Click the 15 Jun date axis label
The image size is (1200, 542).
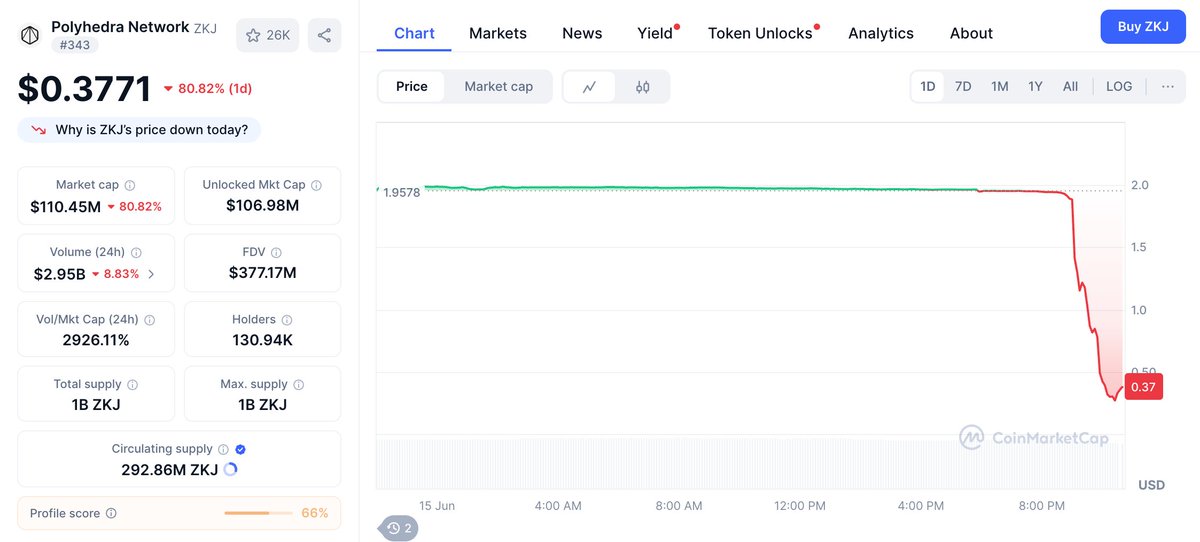[437, 506]
